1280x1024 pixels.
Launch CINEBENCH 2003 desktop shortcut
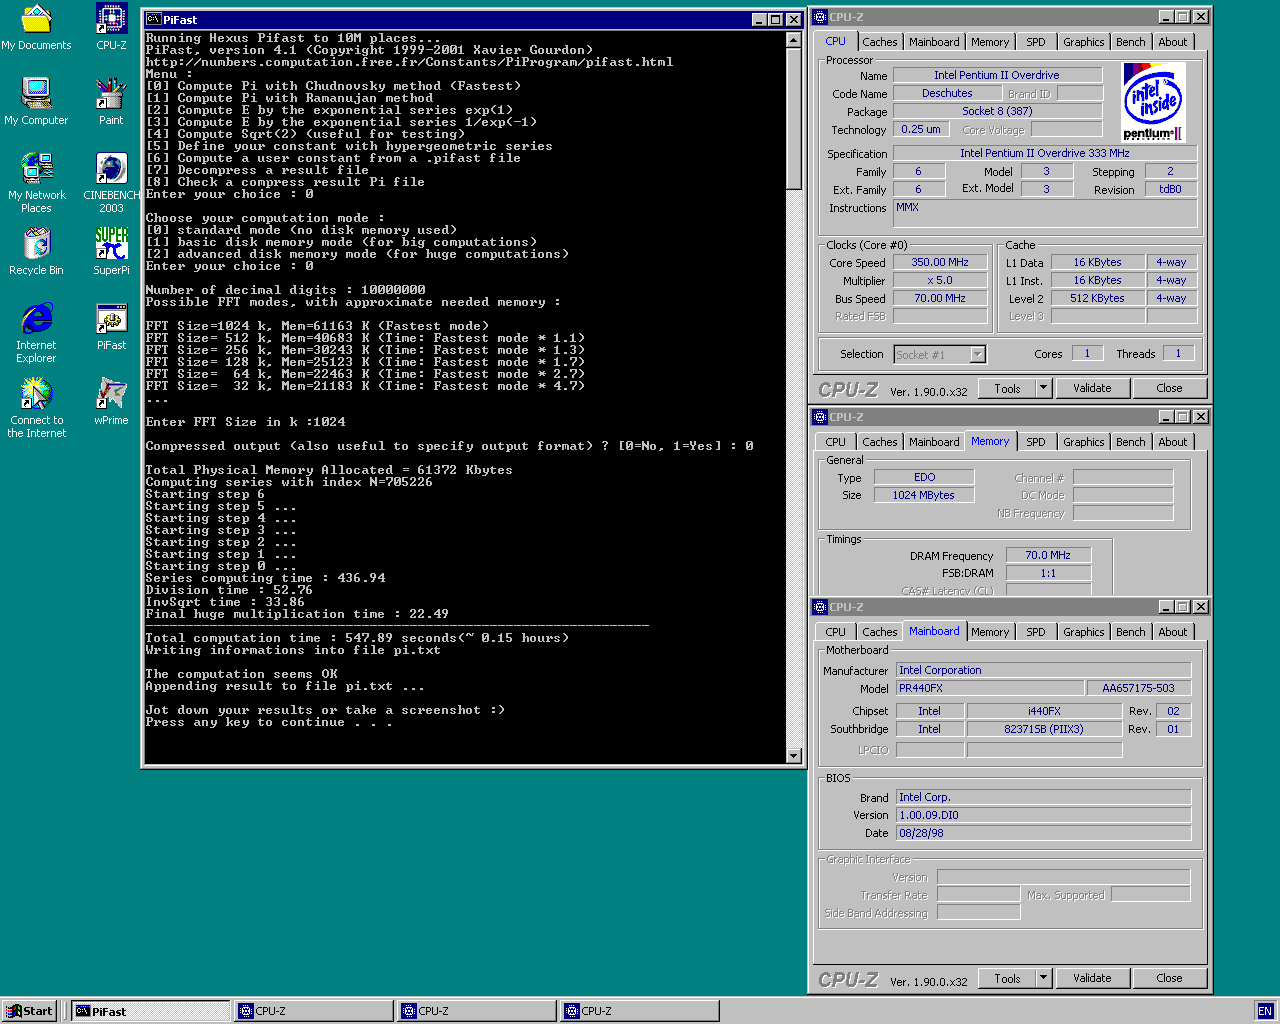click(x=111, y=183)
